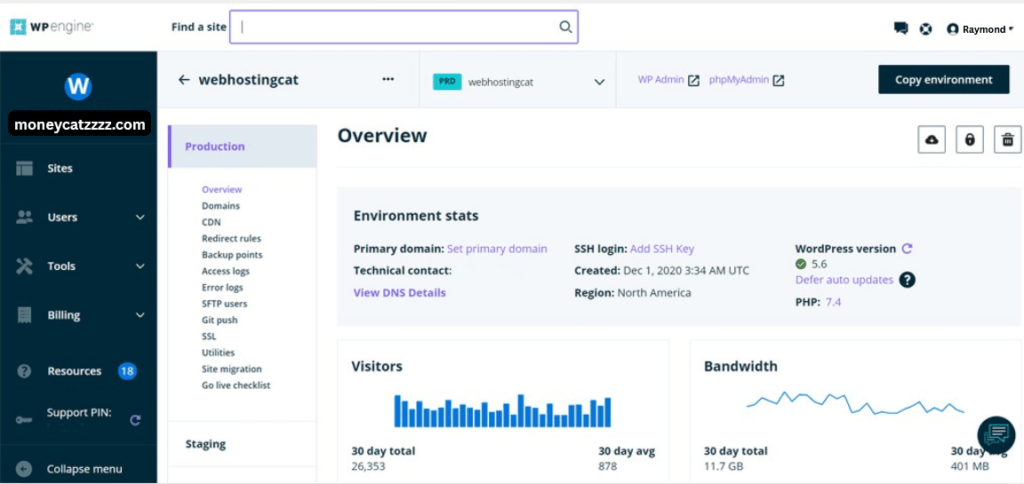
Task: Click the Collapse menu arrow icon
Action: pyautogui.click(x=24, y=468)
